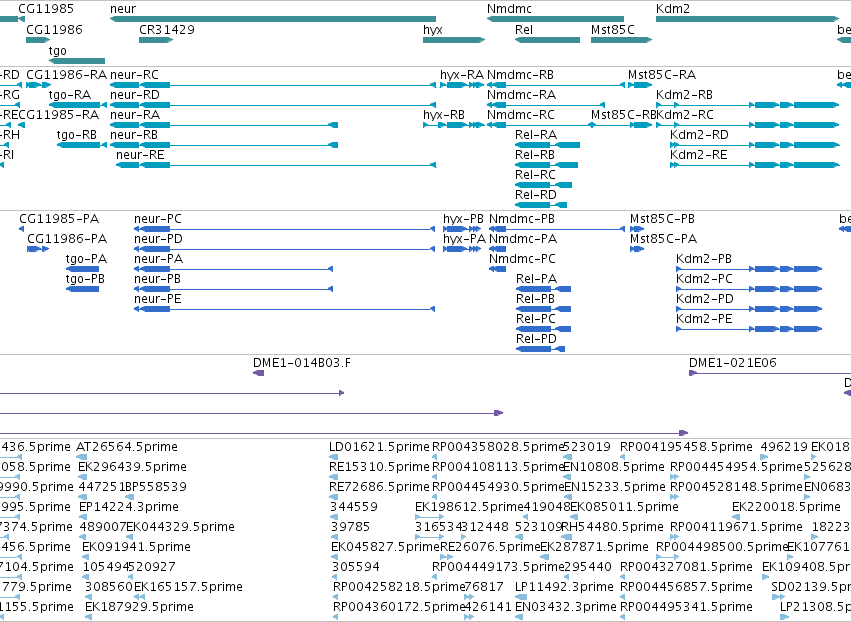Select transcript Kdm2-RE
Screen dimensions: 851x622
698,155
